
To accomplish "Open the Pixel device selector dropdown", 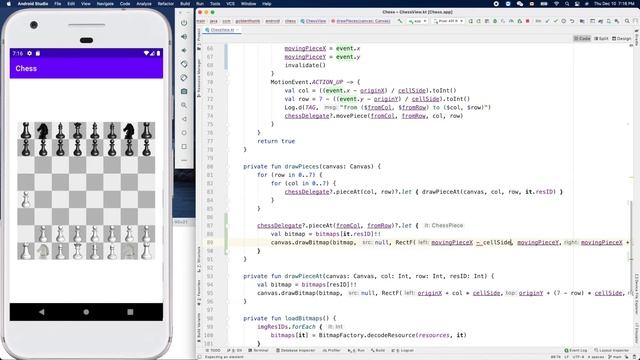I will coord(448,21).
